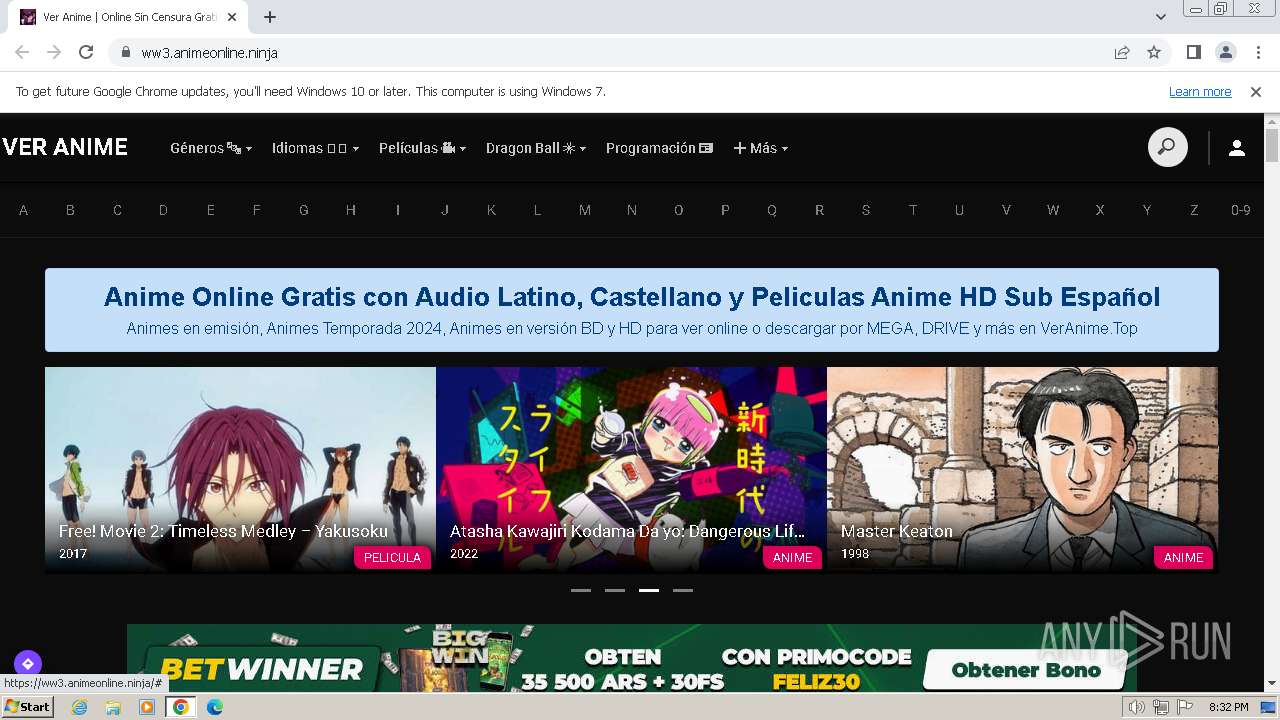Select the fourth carousel page indicator
1280x720 pixels.
click(683, 590)
